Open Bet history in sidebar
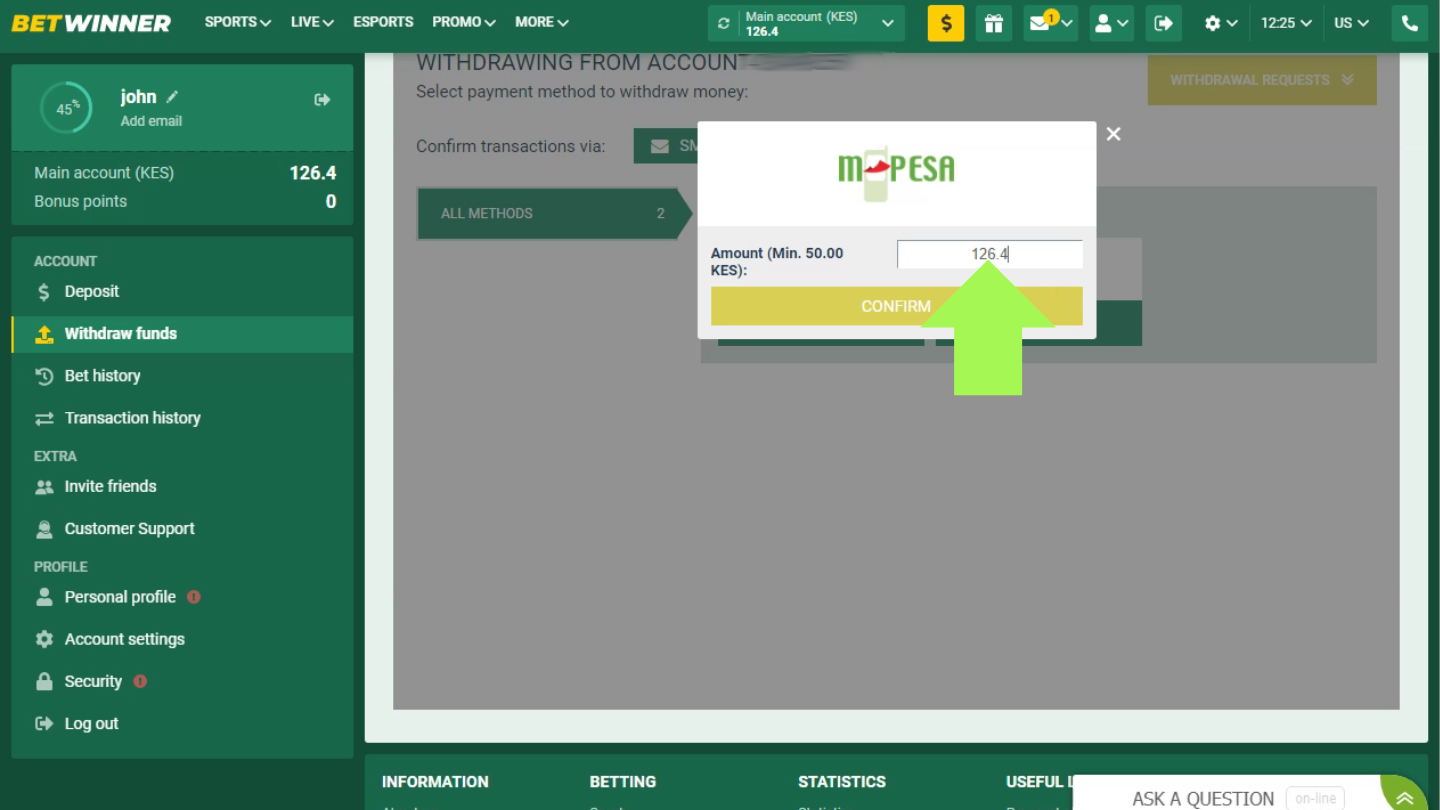1440x810 pixels. (102, 376)
